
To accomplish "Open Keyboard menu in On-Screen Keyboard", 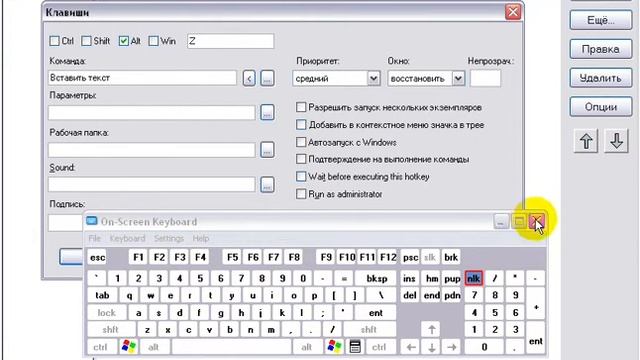I will 127,238.
